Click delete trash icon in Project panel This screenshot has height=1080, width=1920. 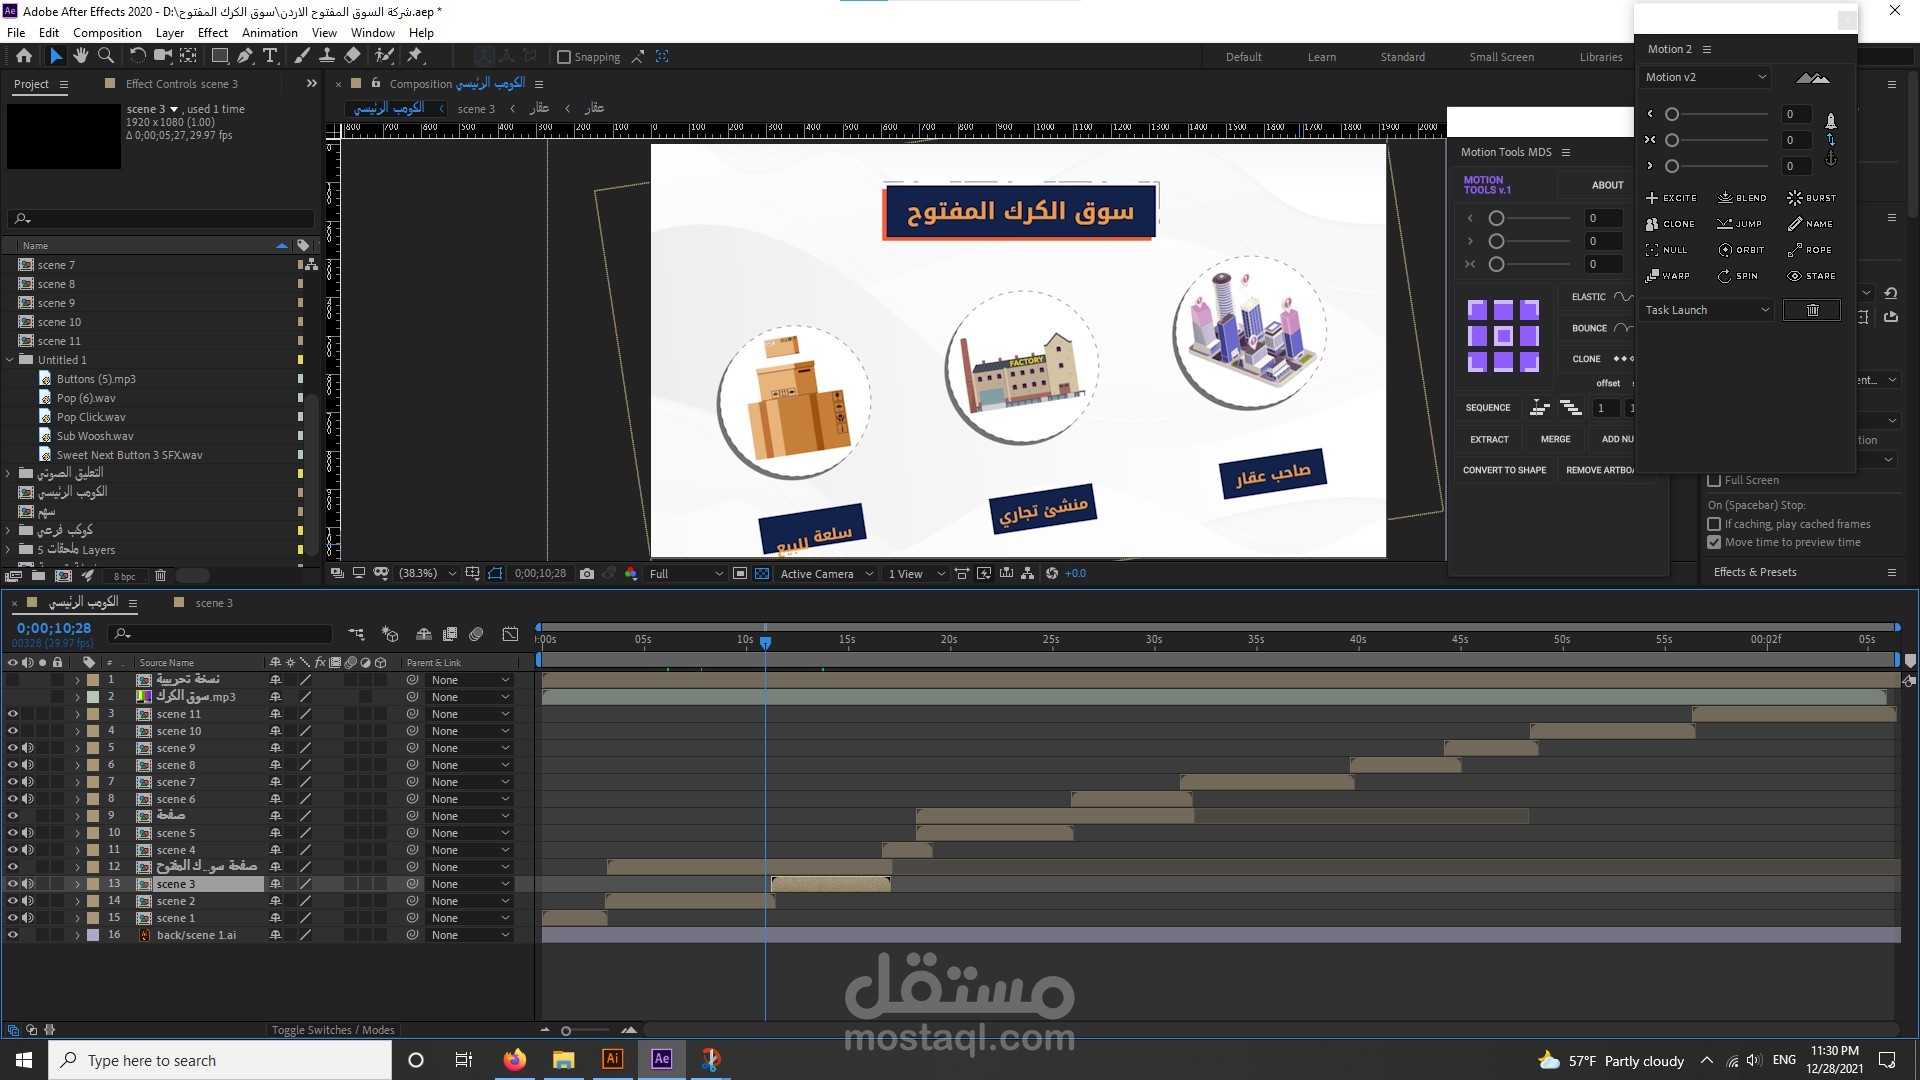point(160,576)
